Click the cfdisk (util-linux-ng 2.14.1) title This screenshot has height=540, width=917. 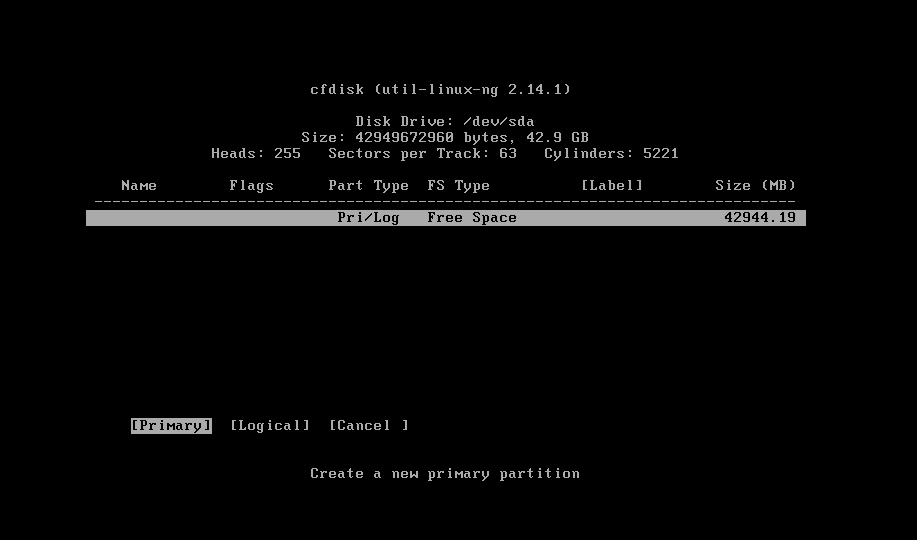click(x=440, y=90)
